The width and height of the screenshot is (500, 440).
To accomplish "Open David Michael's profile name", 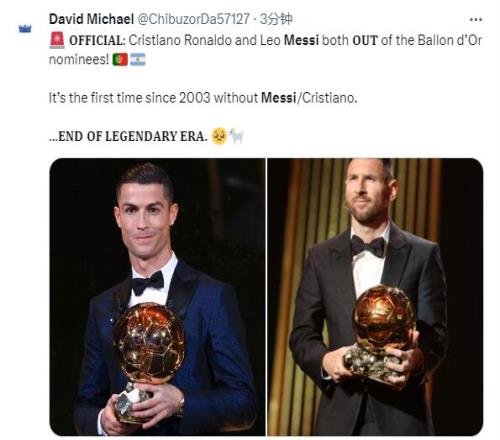I will click(x=91, y=19).
